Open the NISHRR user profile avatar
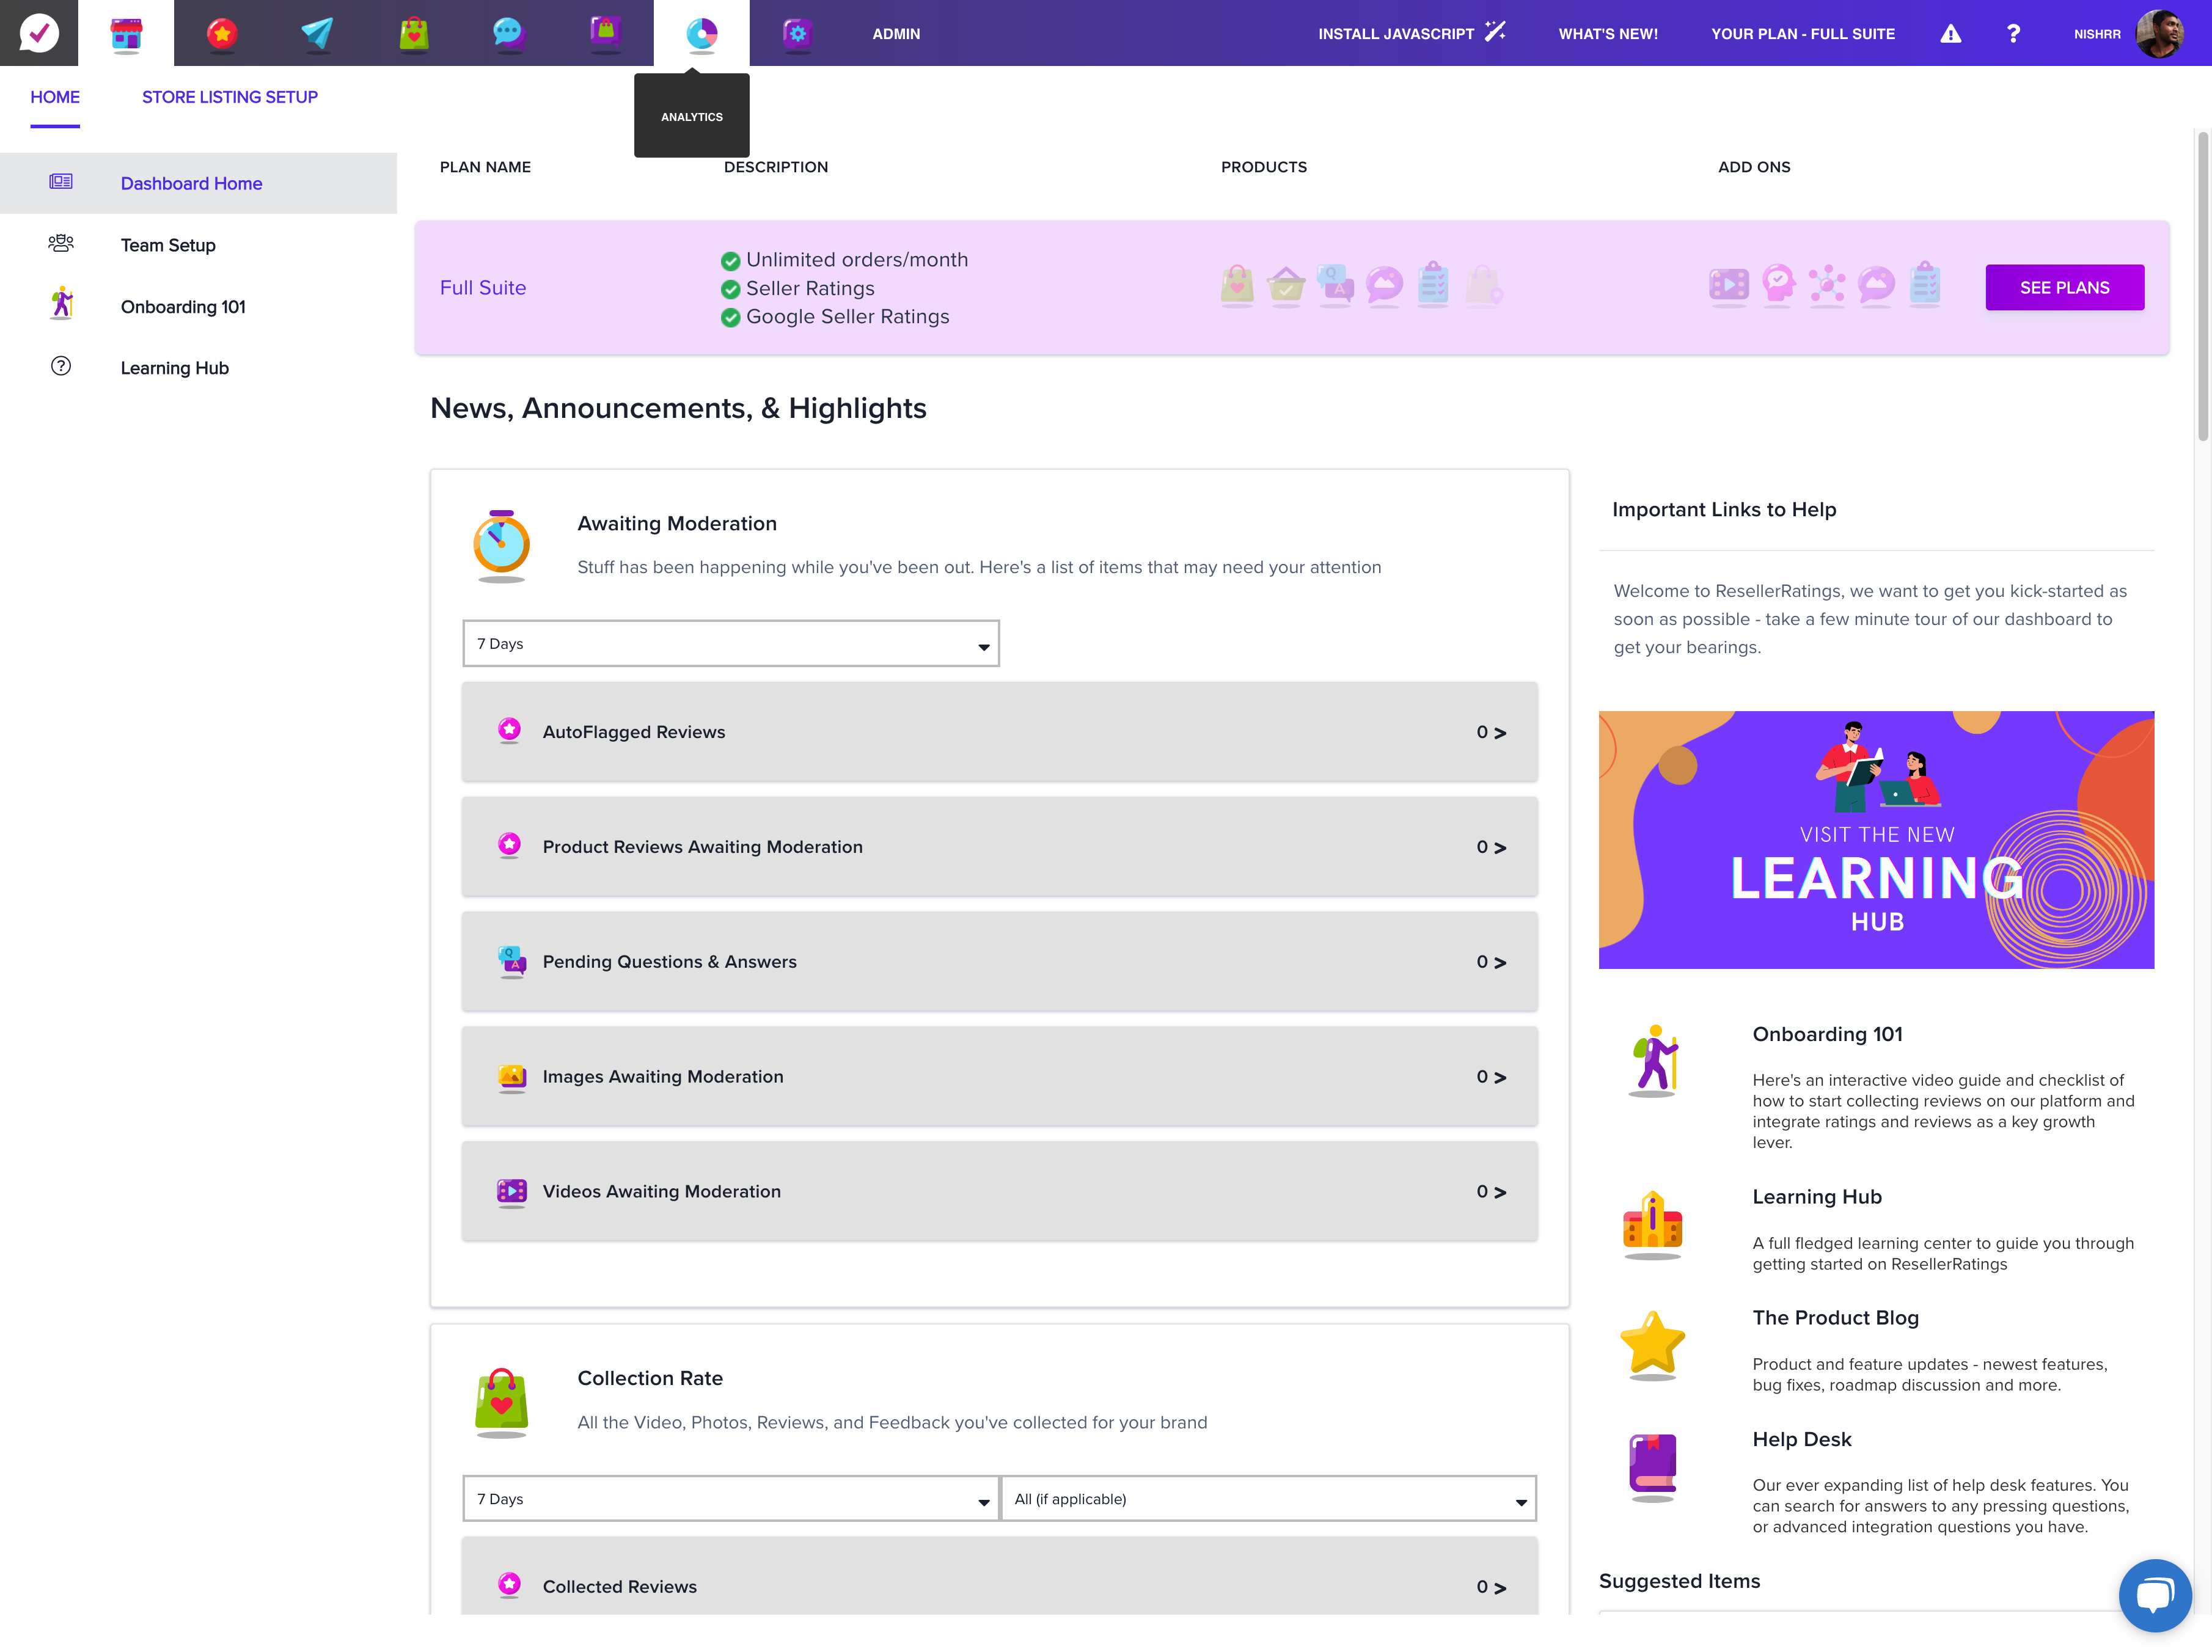This screenshot has width=2212, height=1652. click(x=2159, y=34)
